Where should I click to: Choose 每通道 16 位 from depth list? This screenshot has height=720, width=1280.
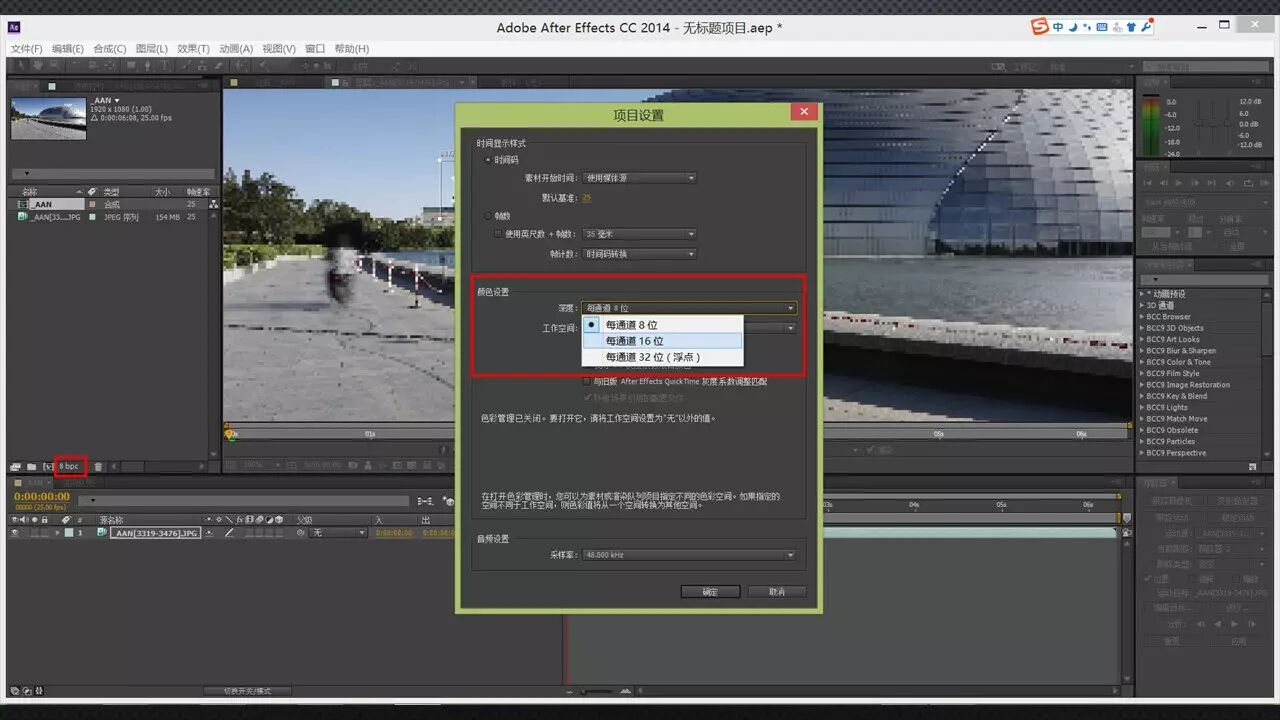tap(663, 340)
